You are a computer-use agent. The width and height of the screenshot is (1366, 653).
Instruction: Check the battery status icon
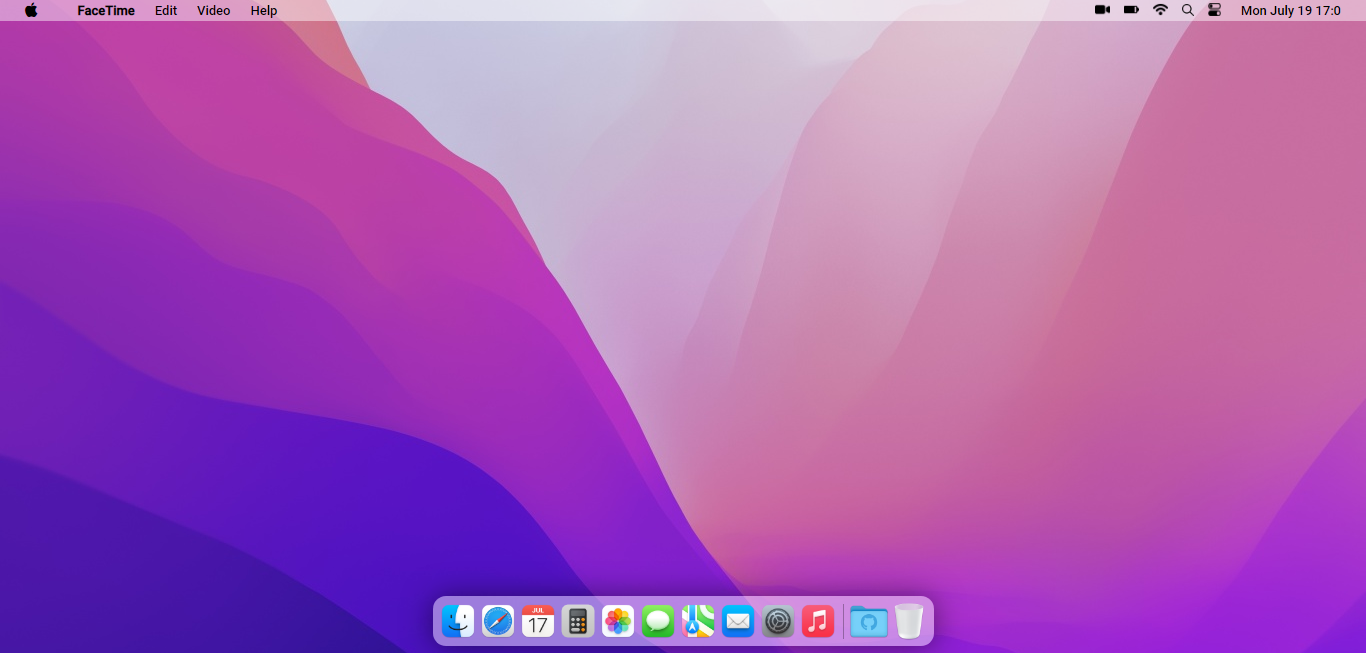coord(1131,10)
